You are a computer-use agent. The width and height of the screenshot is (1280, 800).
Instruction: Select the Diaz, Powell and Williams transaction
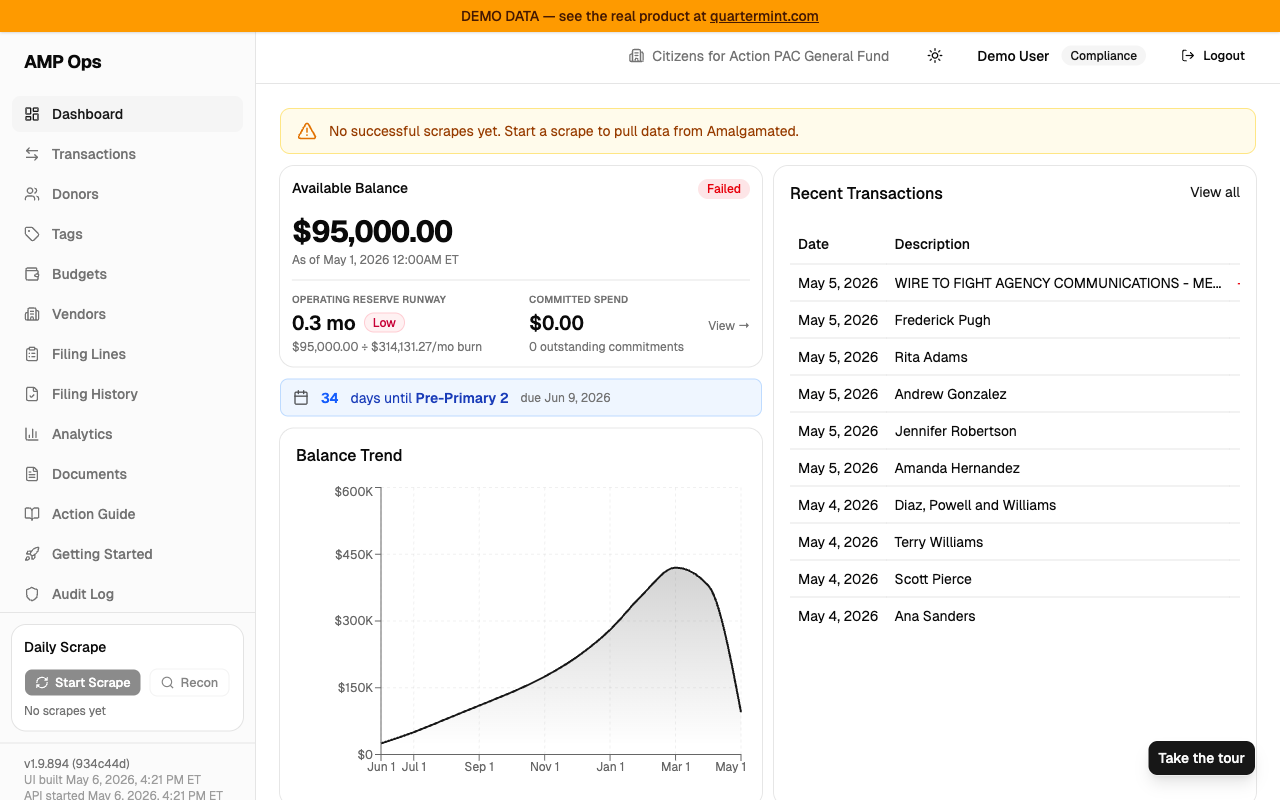click(x=1015, y=505)
